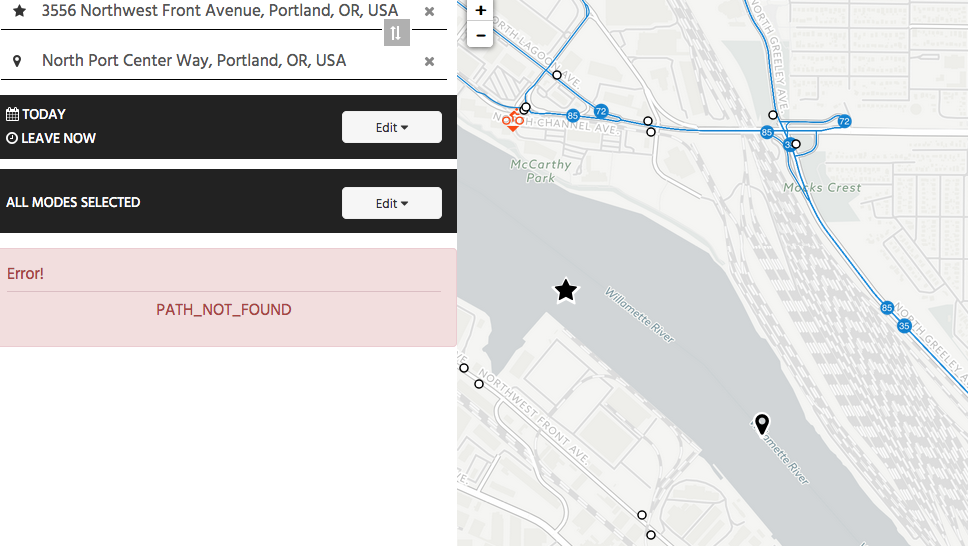Click the route 85 badge next to the bike share marker
The height and width of the screenshot is (546, 968).
pos(573,116)
